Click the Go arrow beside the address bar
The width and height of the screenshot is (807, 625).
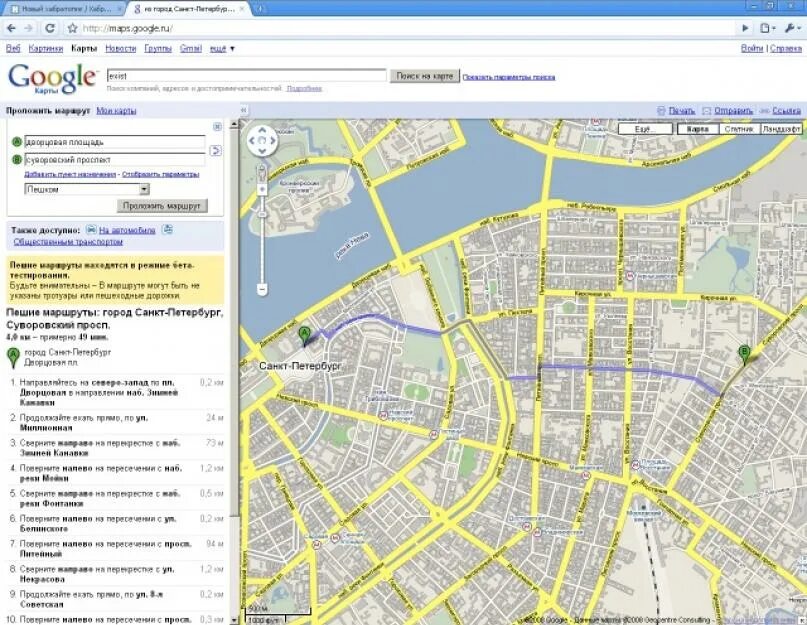click(x=745, y=28)
